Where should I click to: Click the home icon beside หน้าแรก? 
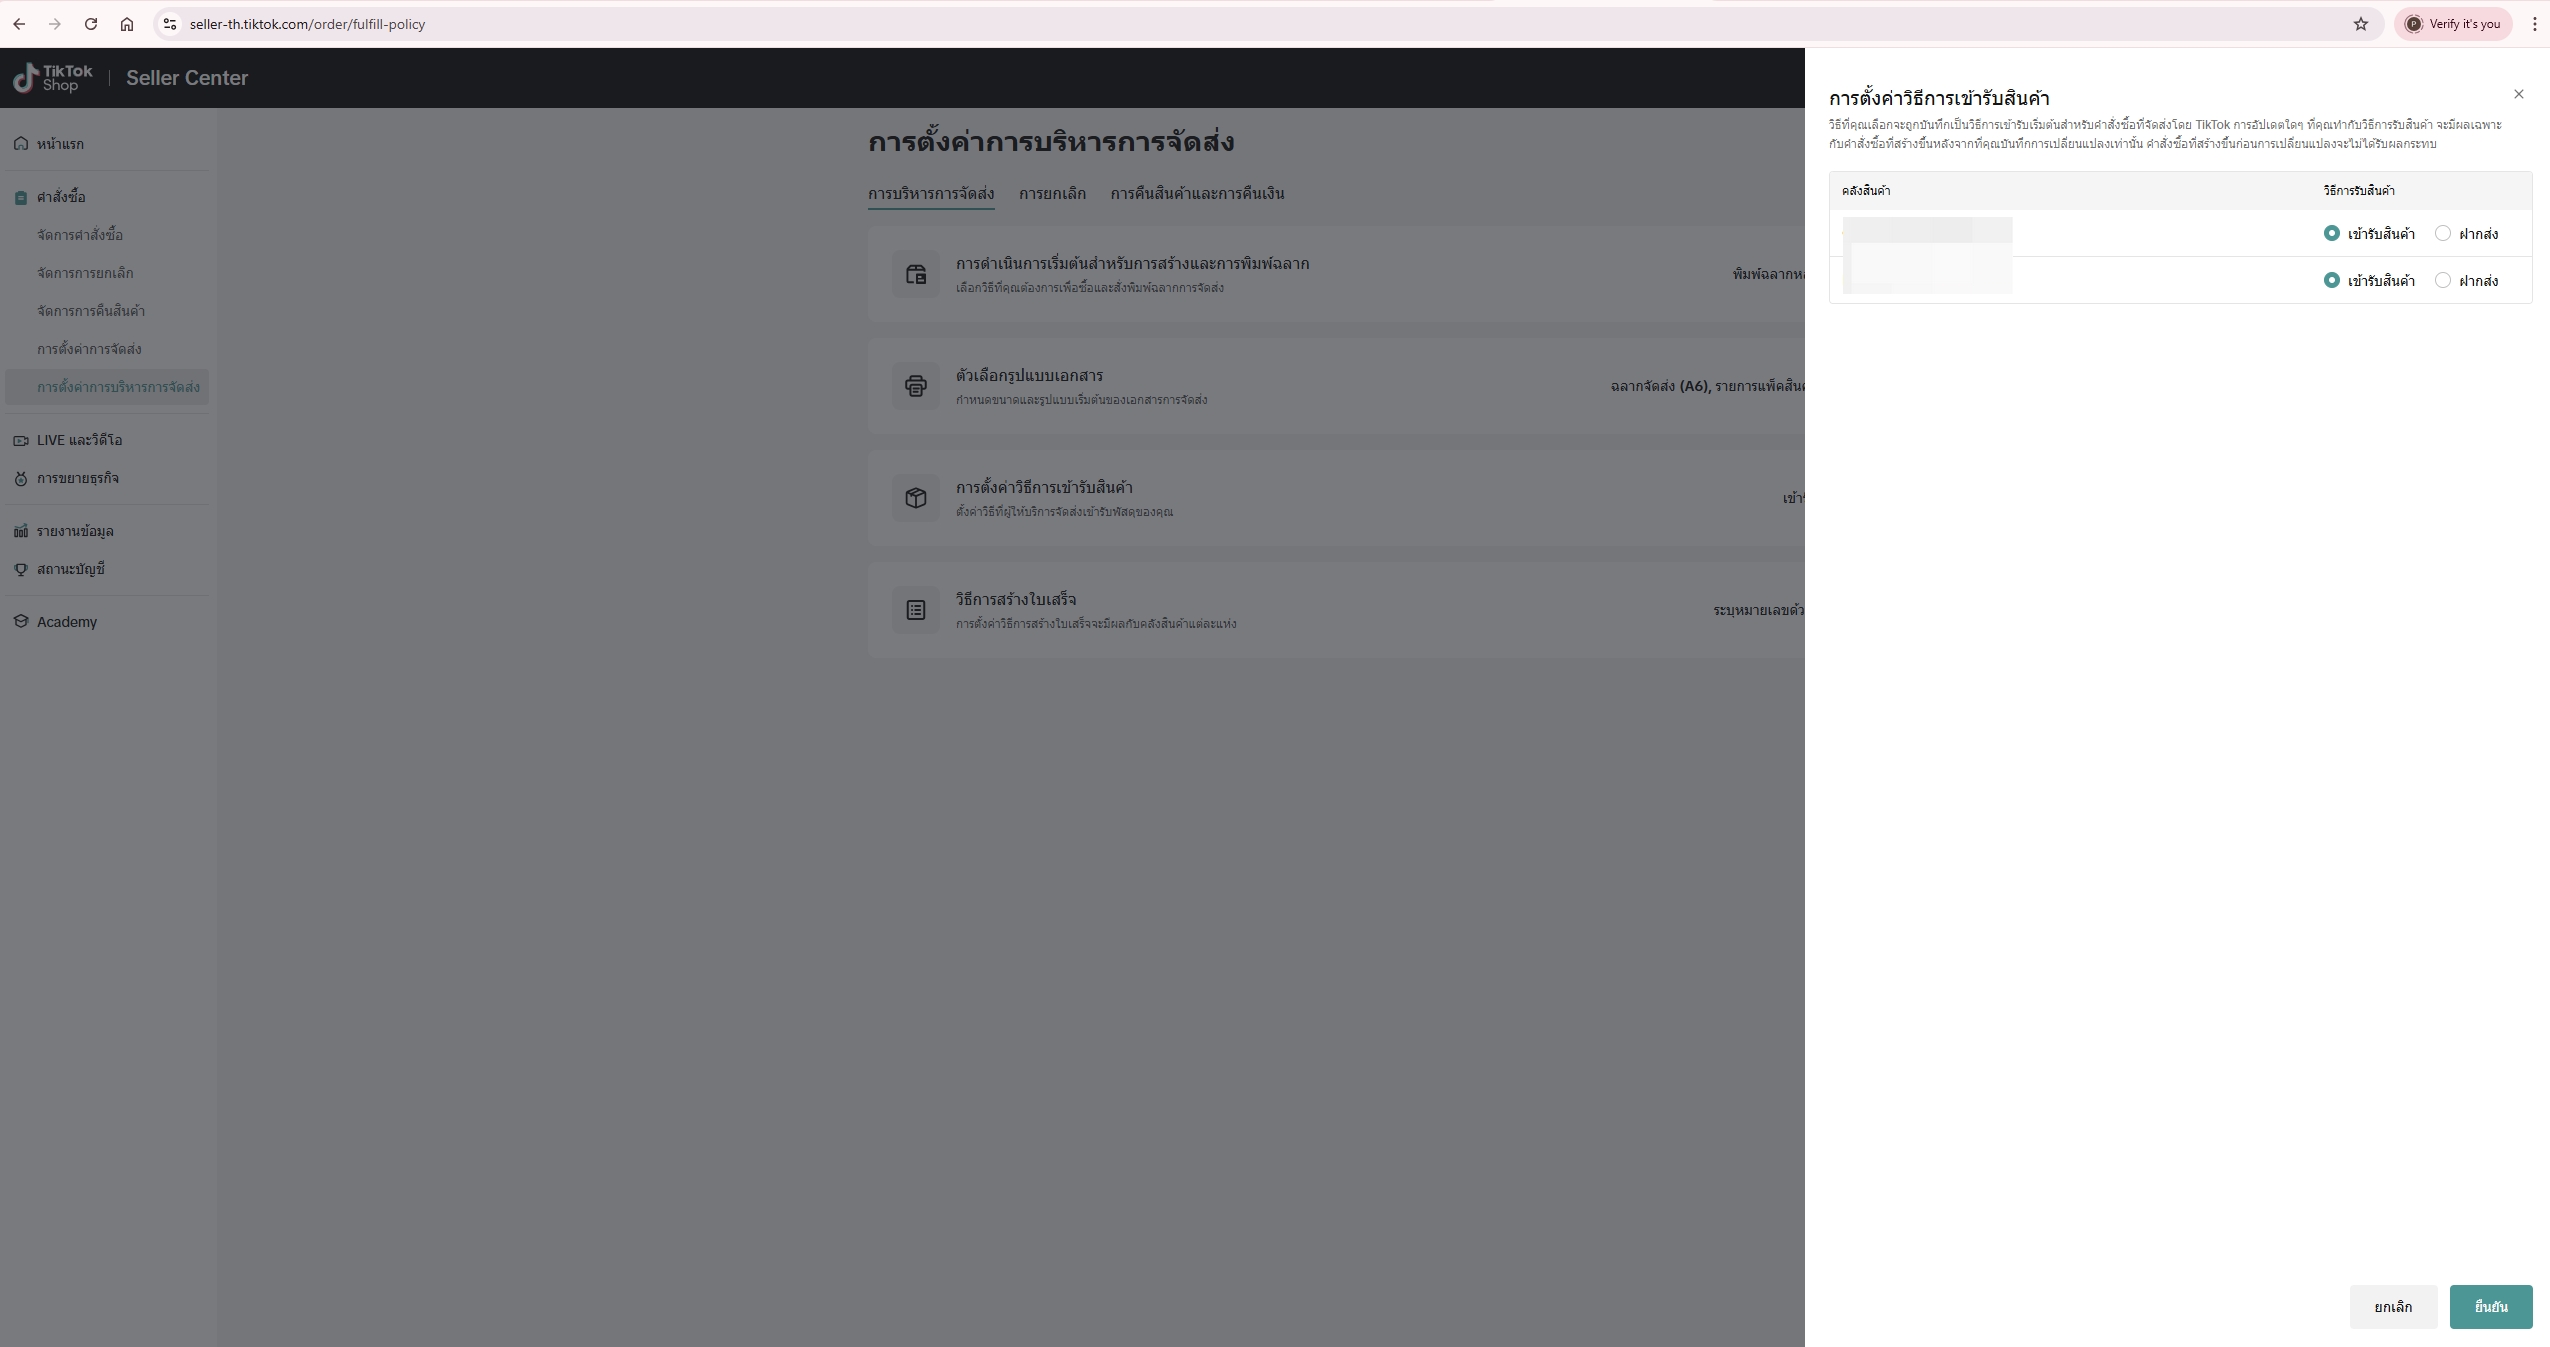click(x=21, y=143)
